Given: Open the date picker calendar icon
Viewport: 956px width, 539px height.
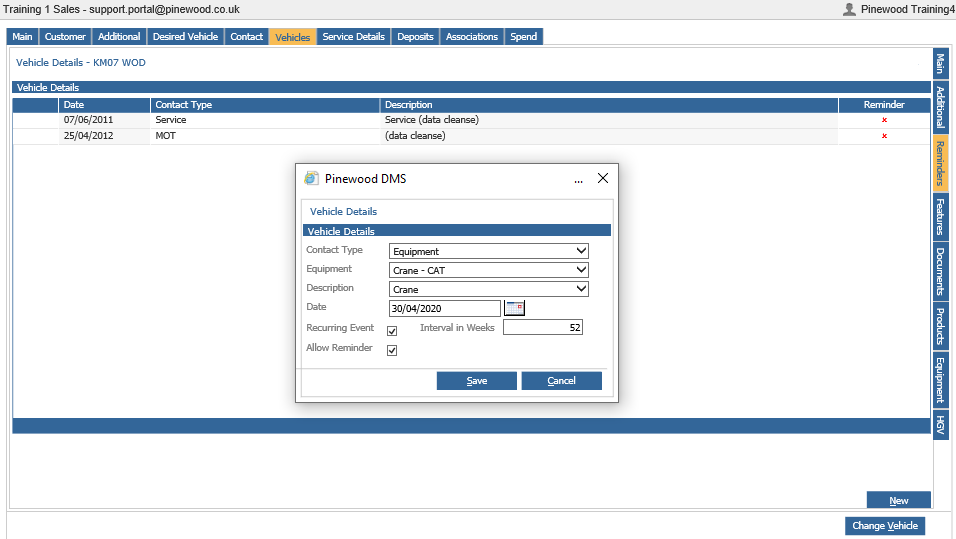Looking at the screenshot, I should 515,308.
